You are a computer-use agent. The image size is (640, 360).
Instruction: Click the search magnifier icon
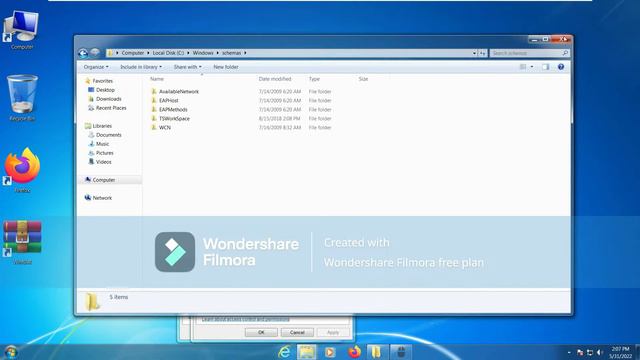[x=565, y=53]
